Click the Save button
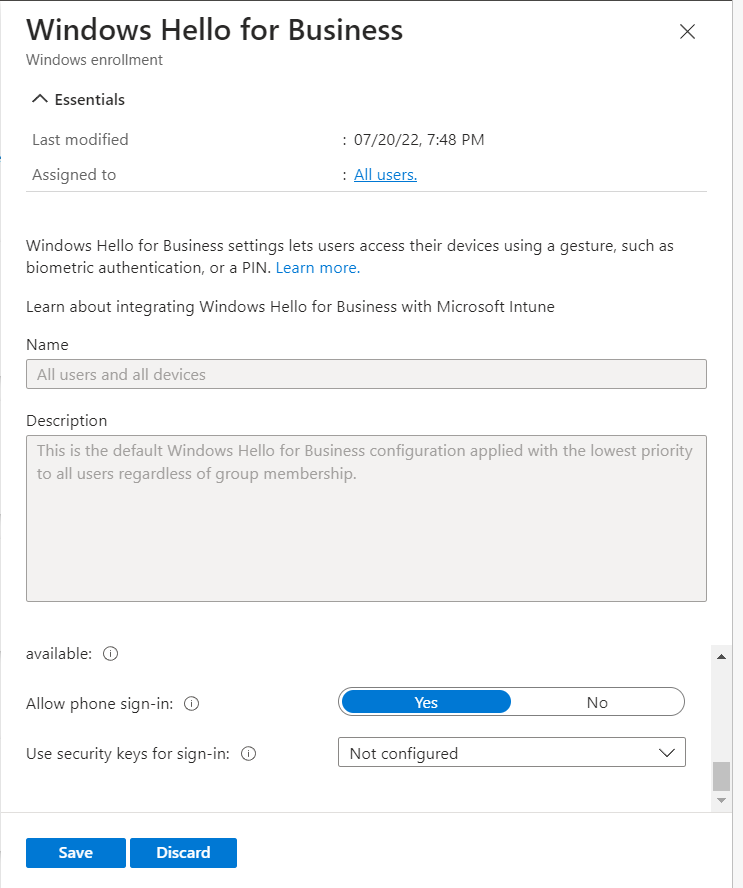The height and width of the screenshot is (888, 743). (x=75, y=852)
